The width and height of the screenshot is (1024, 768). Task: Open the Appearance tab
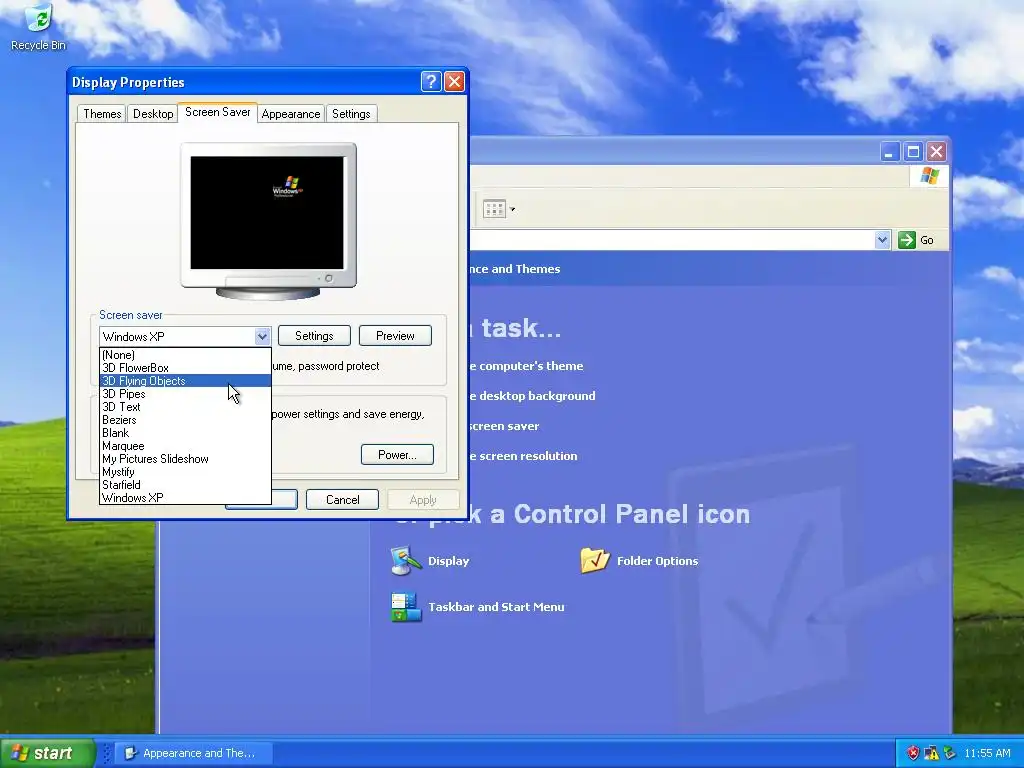(291, 114)
